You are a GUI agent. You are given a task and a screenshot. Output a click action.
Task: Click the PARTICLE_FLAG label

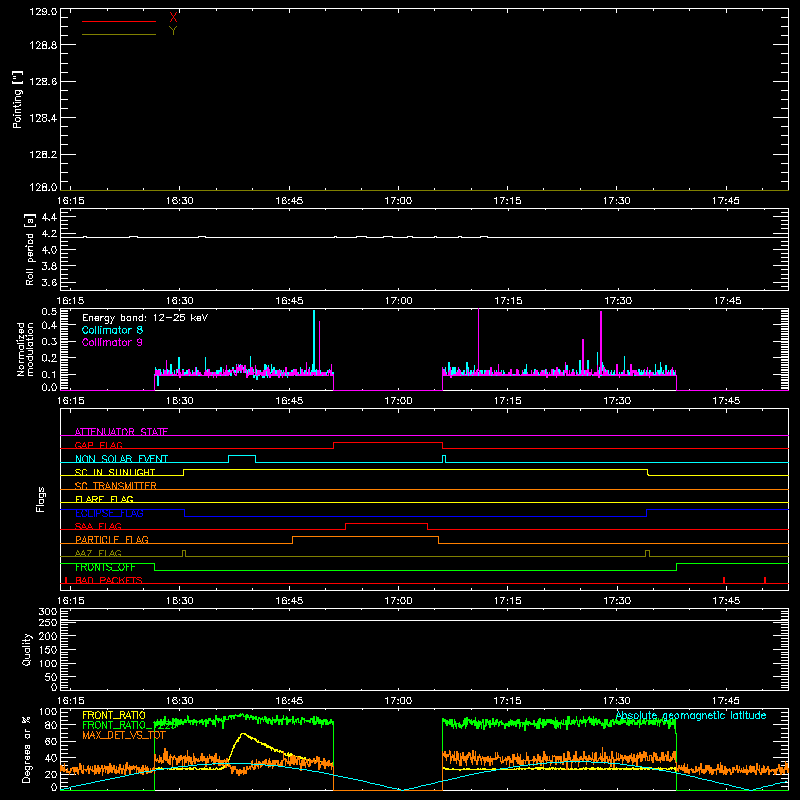pyautogui.click(x=112, y=540)
